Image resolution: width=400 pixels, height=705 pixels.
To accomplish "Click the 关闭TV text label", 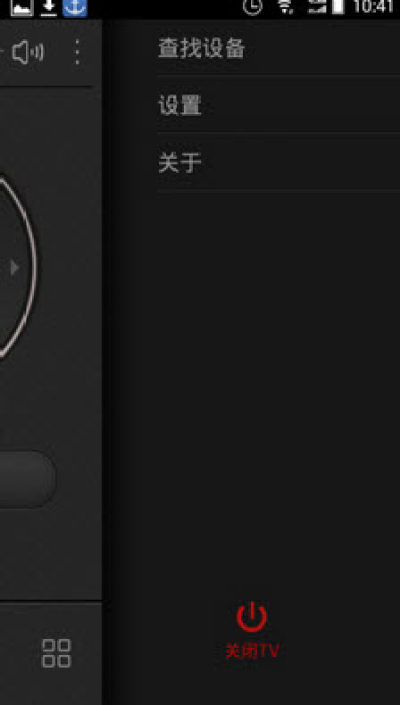I will point(252,651).
